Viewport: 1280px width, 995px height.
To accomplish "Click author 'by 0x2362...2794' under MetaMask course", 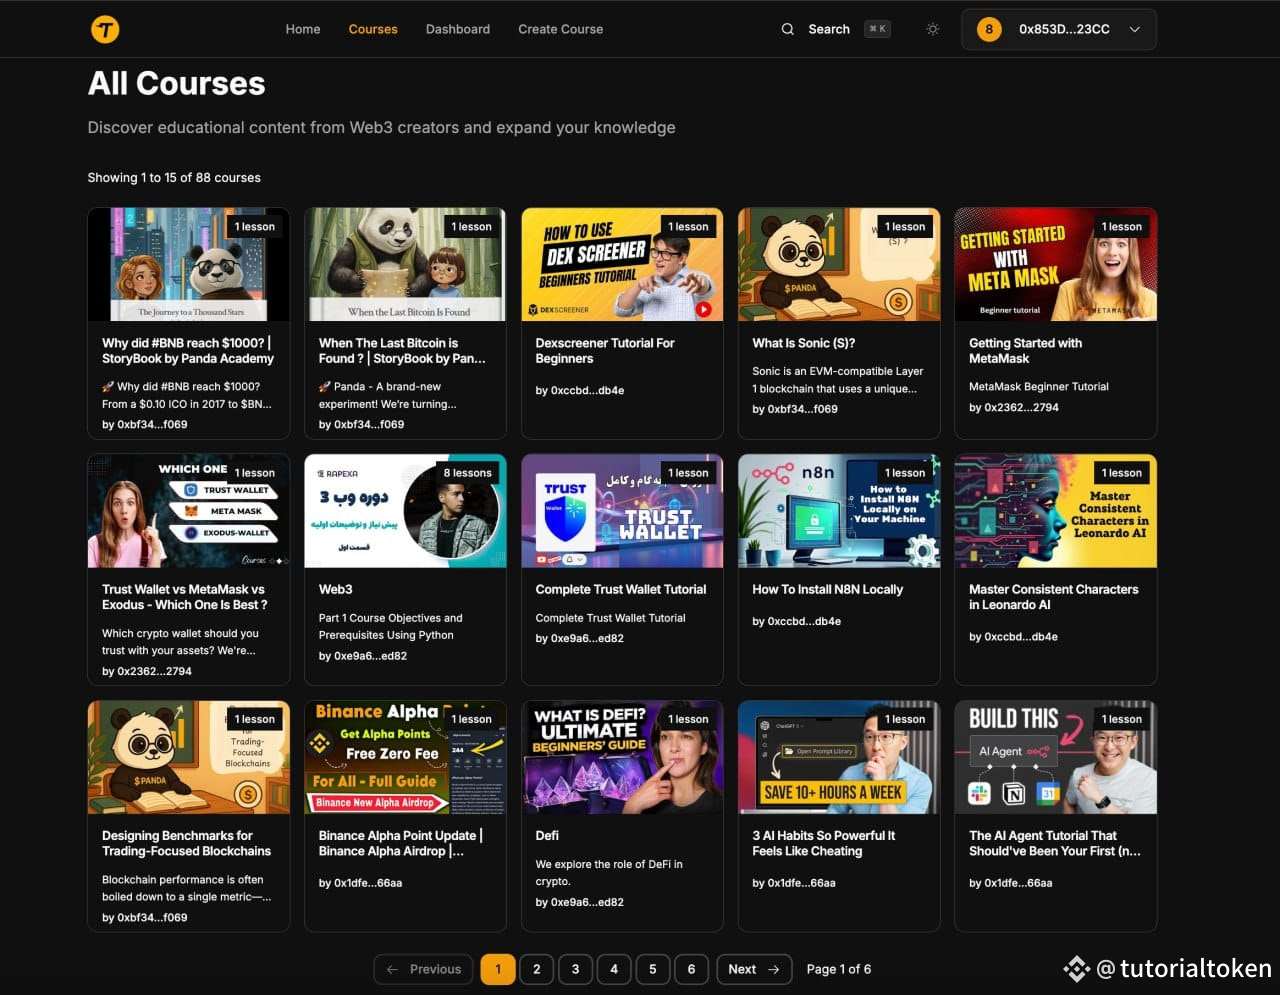I will pyautogui.click(x=1013, y=407).
